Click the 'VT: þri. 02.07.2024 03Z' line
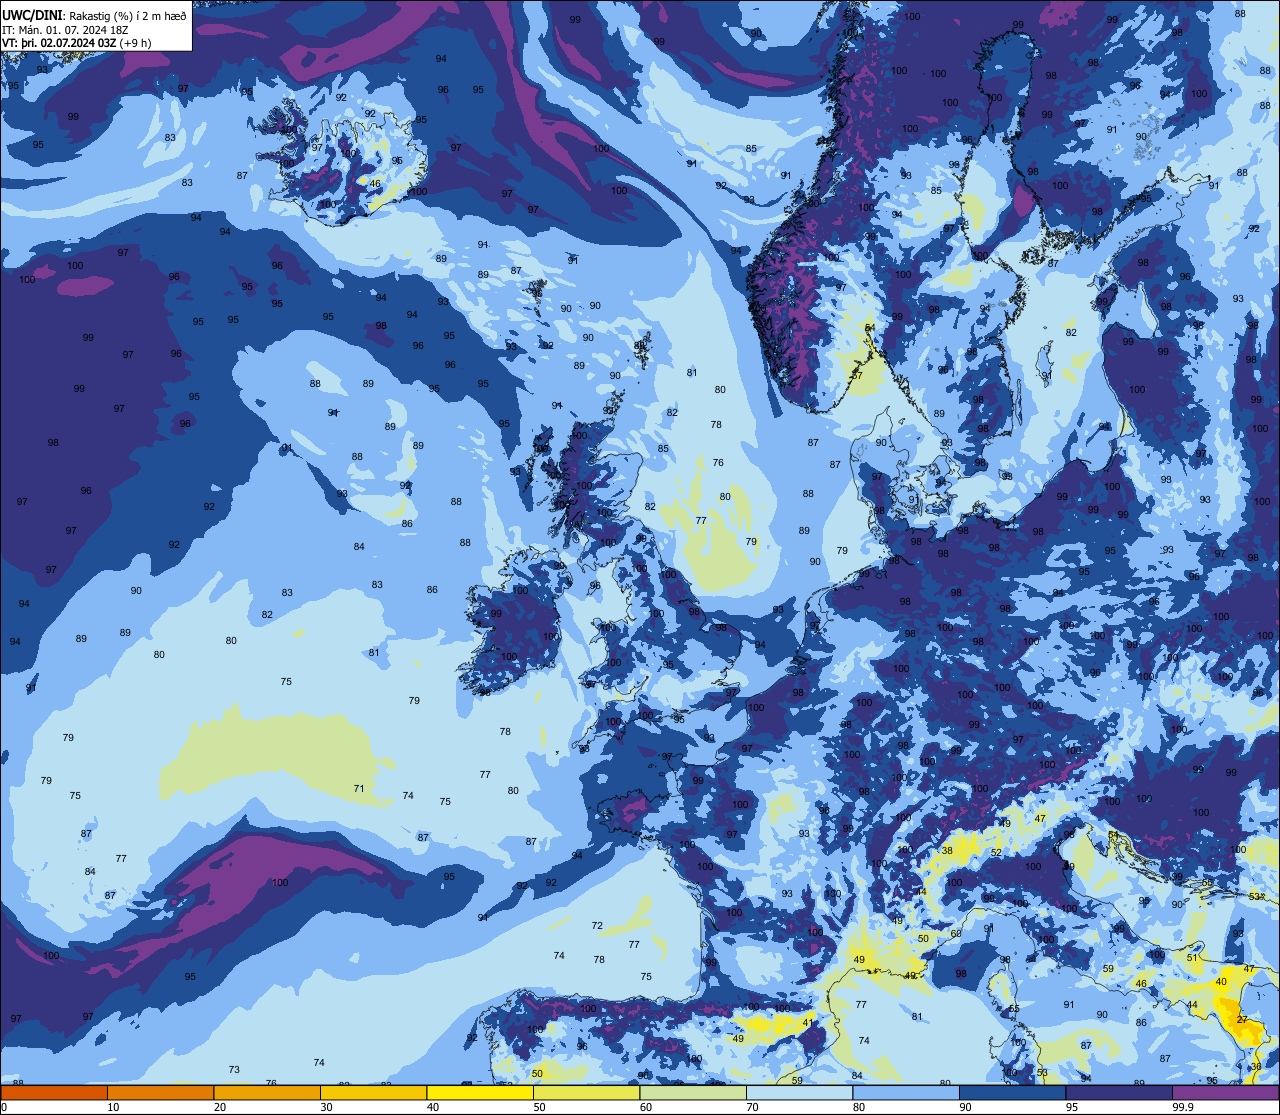1280x1115 pixels. click(x=59, y=43)
